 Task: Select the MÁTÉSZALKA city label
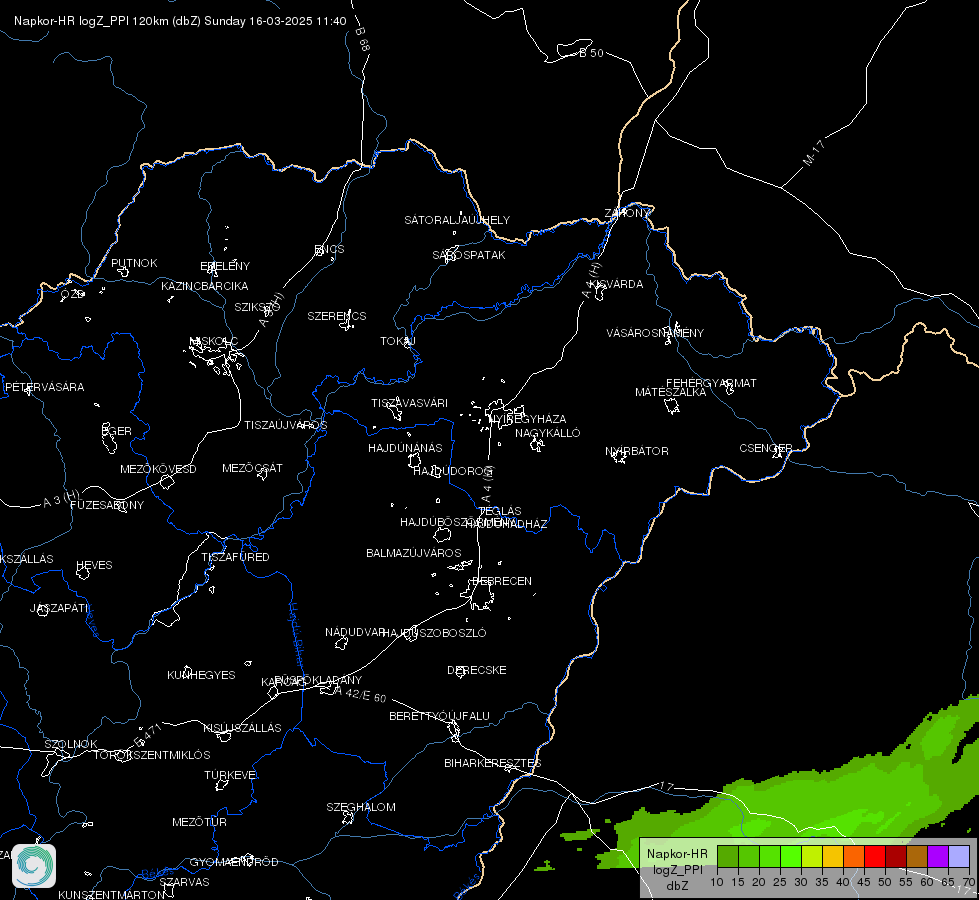pyautogui.click(x=671, y=392)
